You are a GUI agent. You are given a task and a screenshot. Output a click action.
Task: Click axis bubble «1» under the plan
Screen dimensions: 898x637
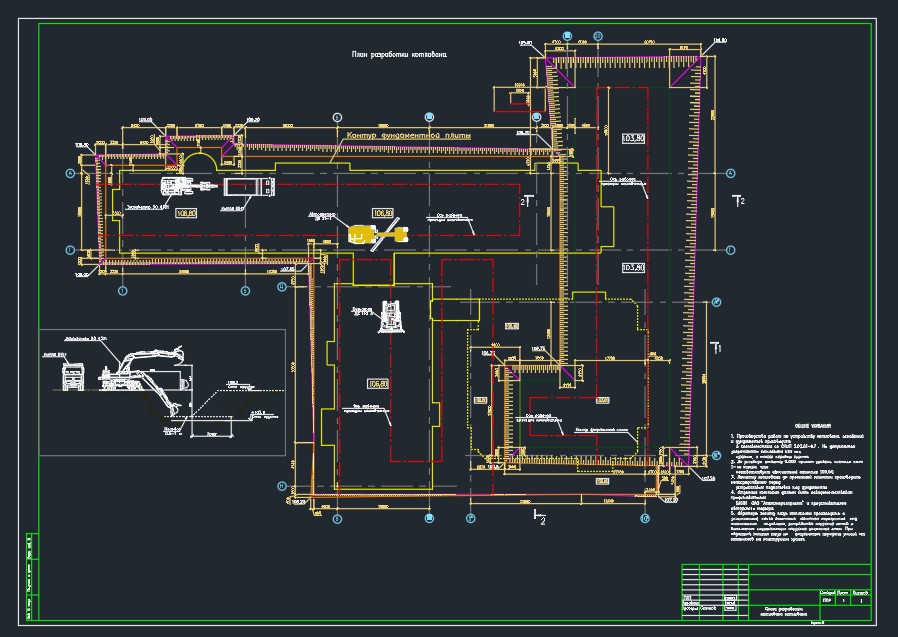(122, 291)
